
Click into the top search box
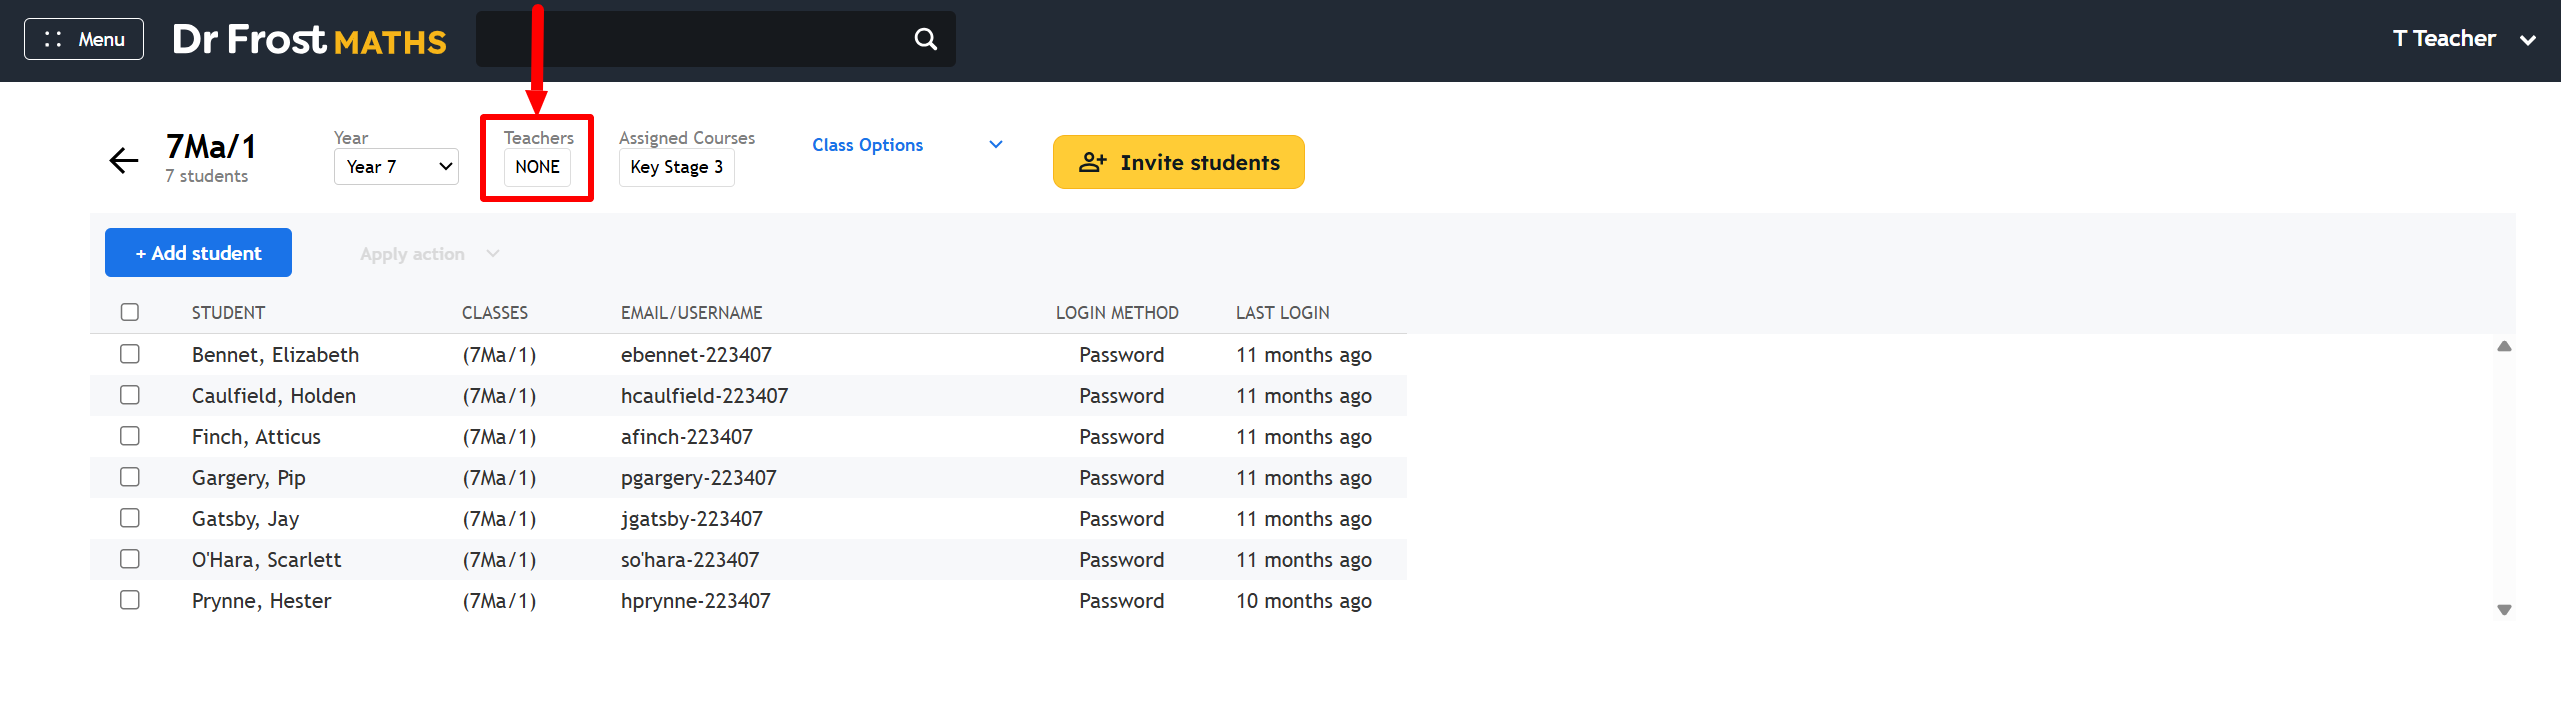pos(690,39)
